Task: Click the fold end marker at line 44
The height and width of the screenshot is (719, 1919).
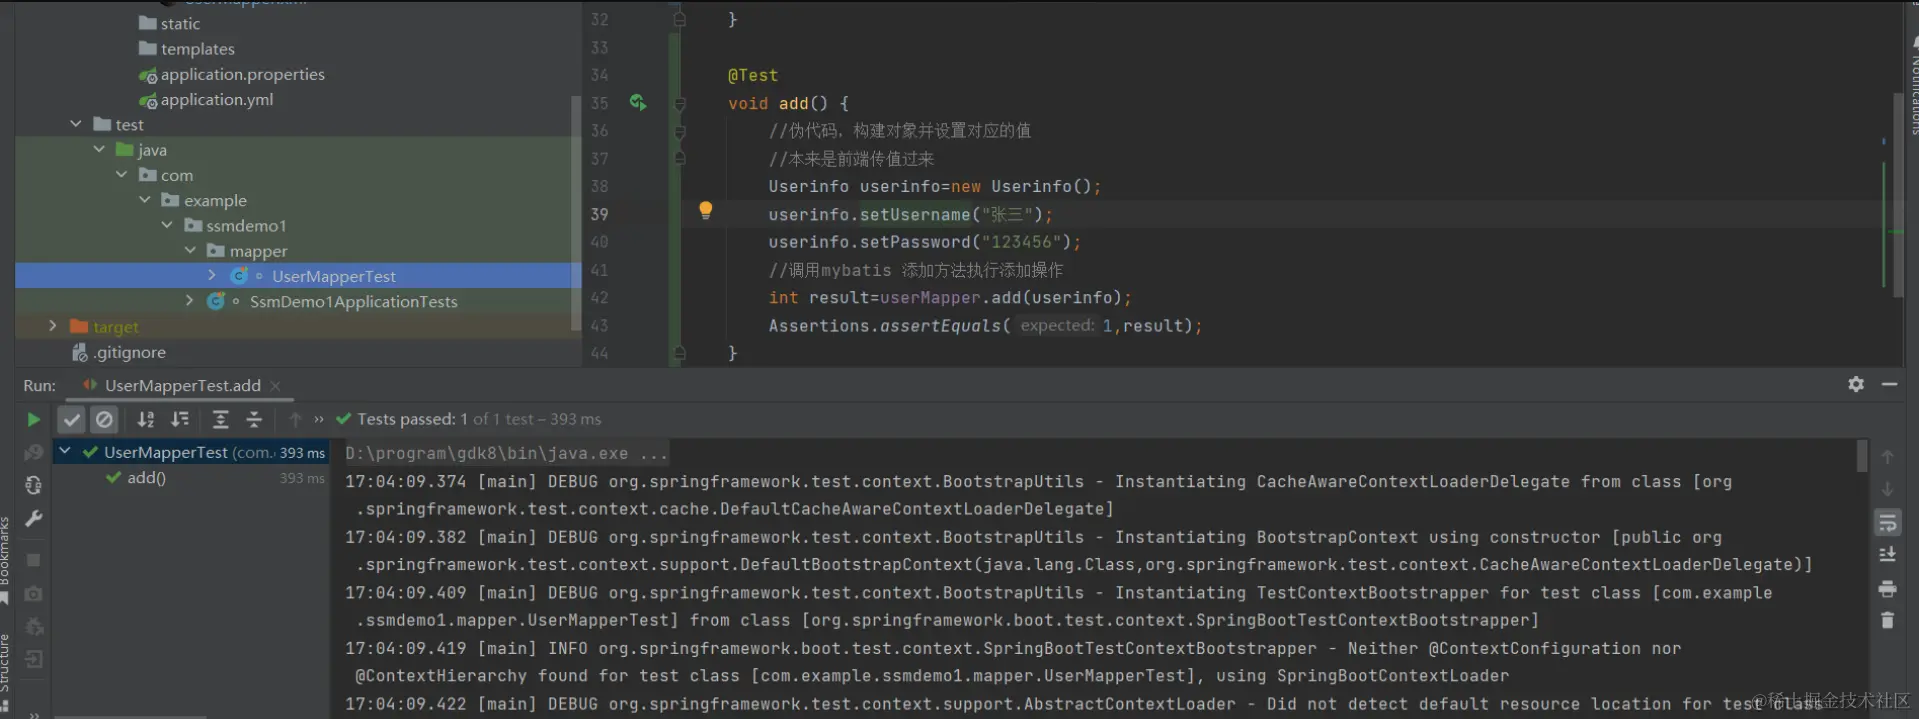Action: [680, 353]
